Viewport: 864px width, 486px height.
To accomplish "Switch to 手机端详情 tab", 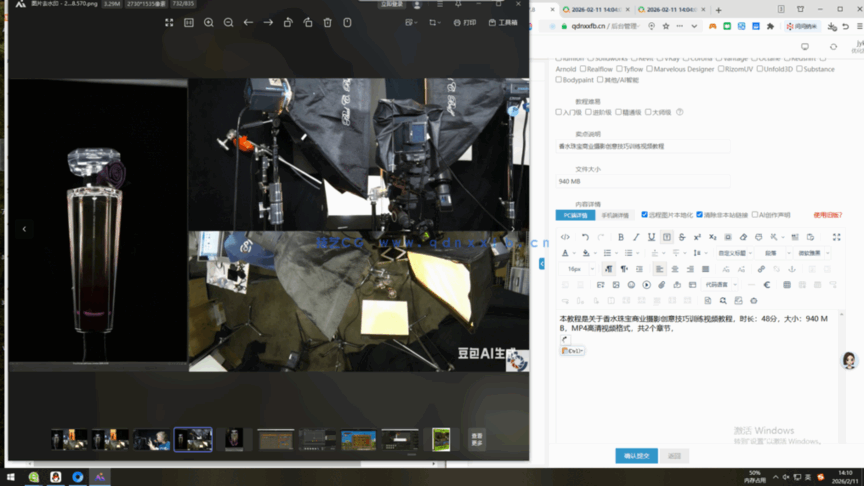I will point(615,215).
